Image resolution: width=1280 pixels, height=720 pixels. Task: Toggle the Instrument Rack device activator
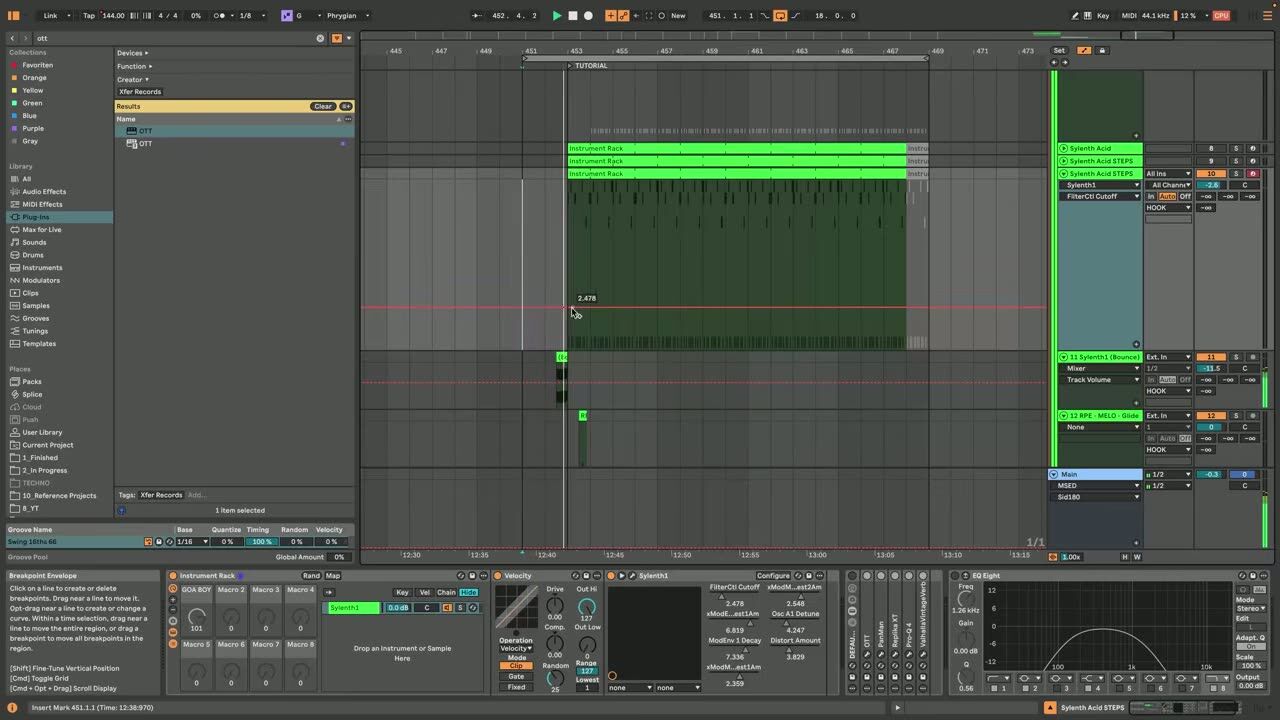(173, 576)
